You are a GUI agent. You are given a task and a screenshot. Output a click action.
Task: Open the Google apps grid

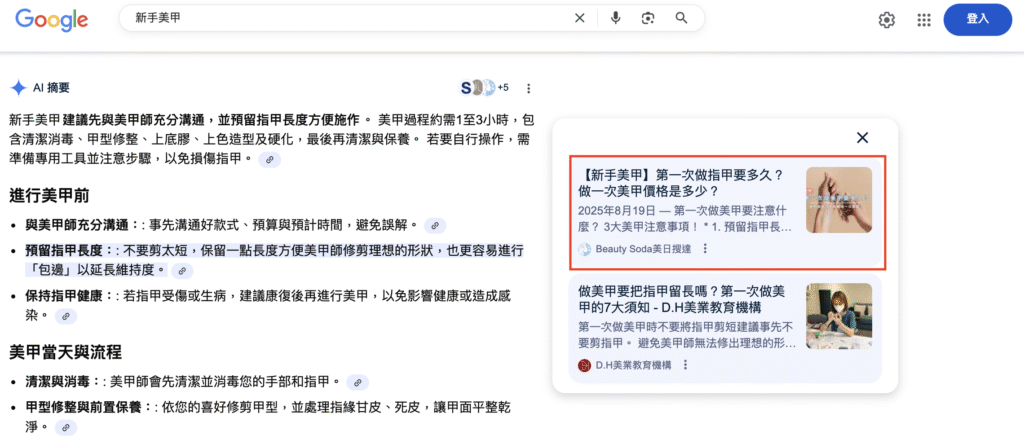[x=924, y=20]
